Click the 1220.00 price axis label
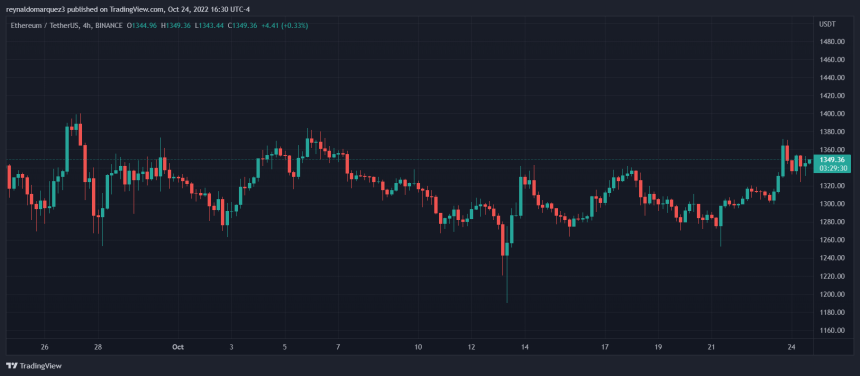 [x=831, y=276]
